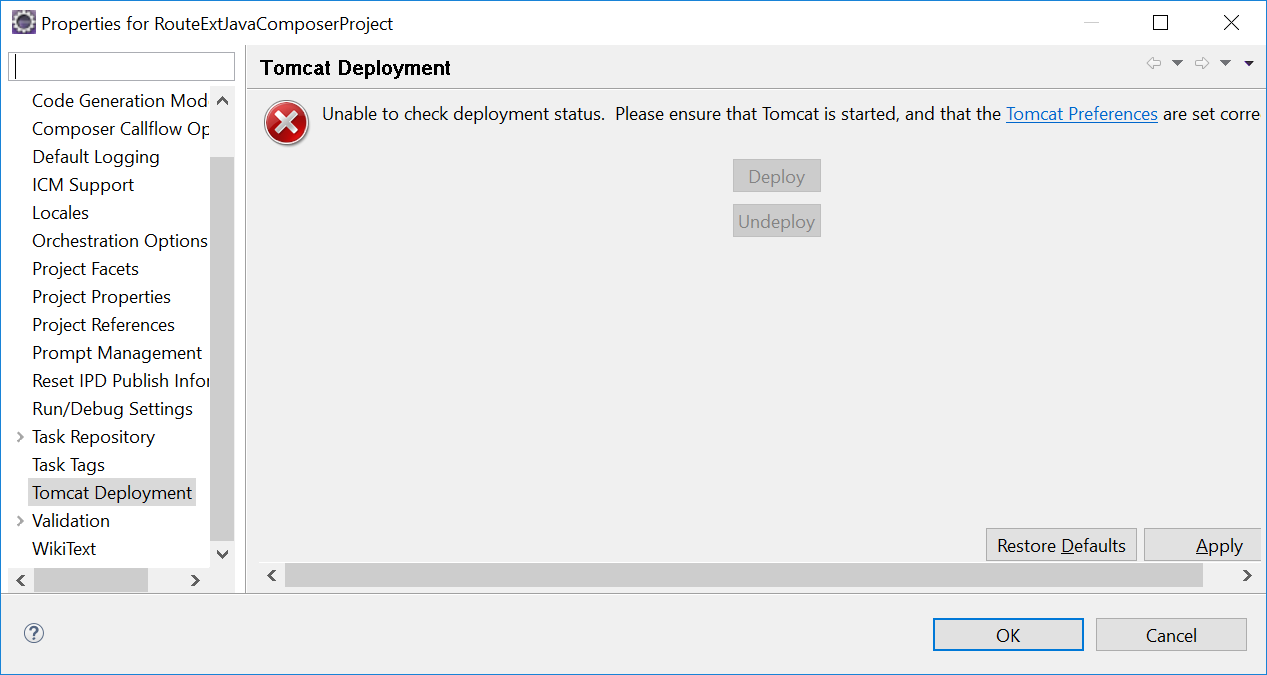
Task: Open the page view menu triangle
Action: tap(1249, 63)
